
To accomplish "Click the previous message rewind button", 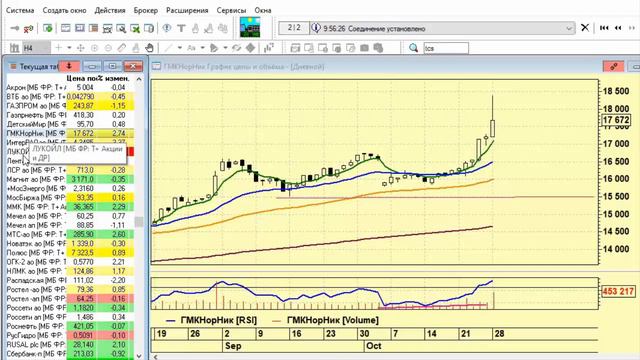I will point(618,28).
